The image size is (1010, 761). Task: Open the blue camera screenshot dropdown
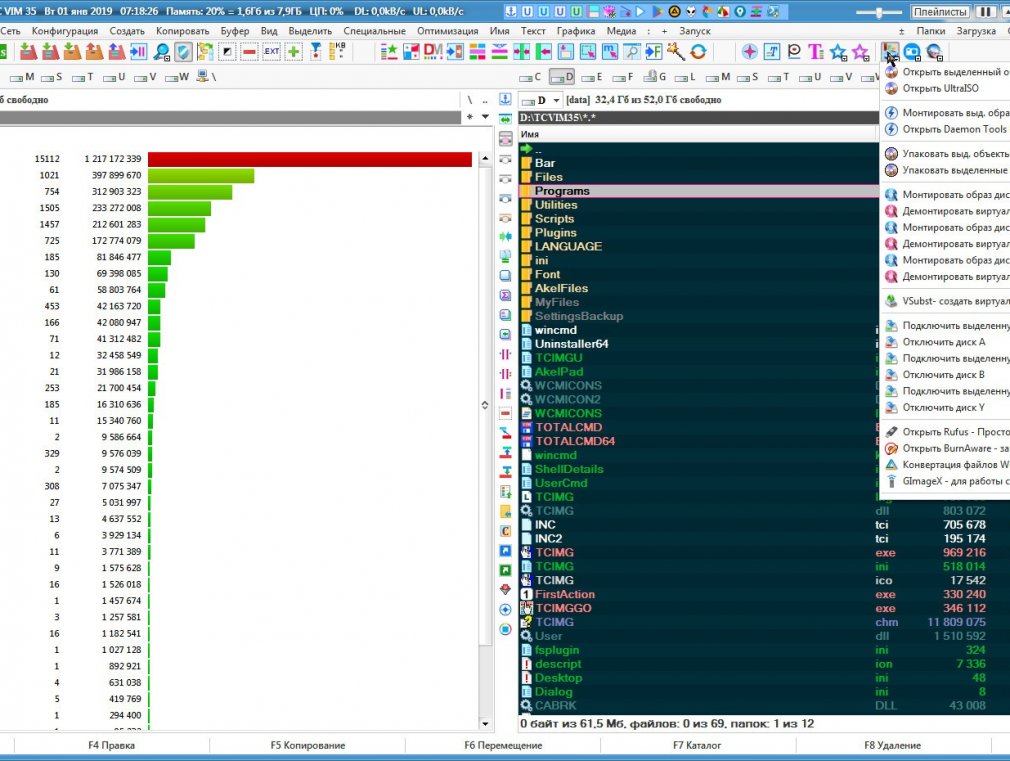[x=912, y=52]
